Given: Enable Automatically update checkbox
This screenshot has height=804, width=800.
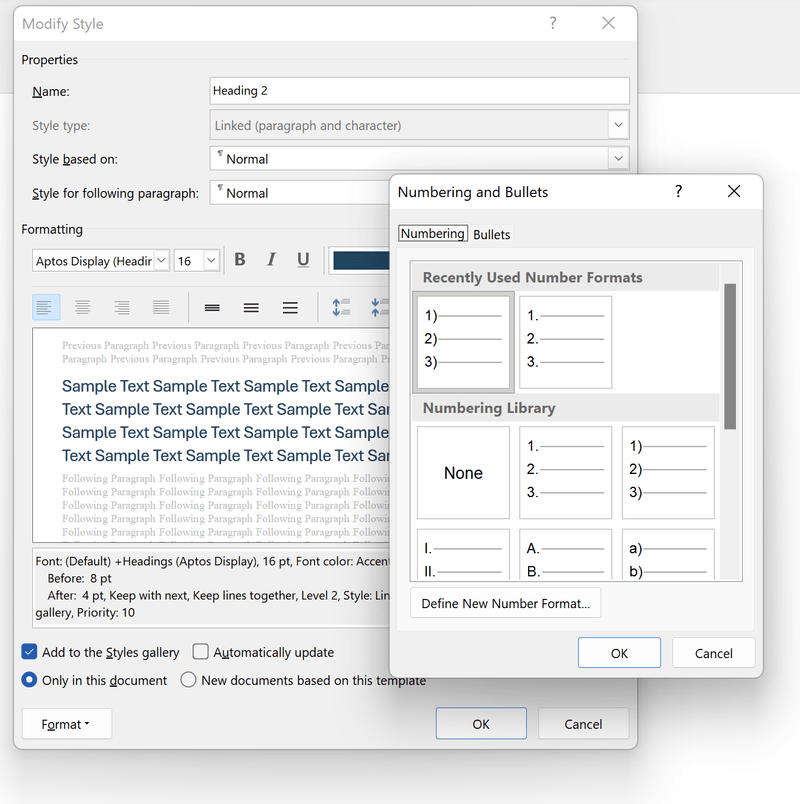Looking at the screenshot, I should (201, 652).
